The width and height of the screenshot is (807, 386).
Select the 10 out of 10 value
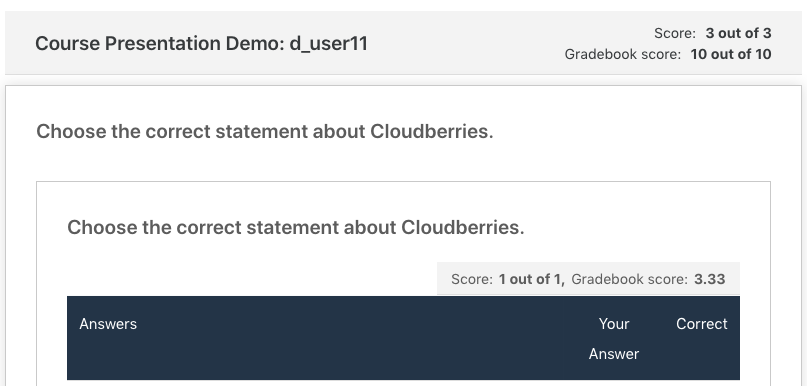click(x=731, y=54)
